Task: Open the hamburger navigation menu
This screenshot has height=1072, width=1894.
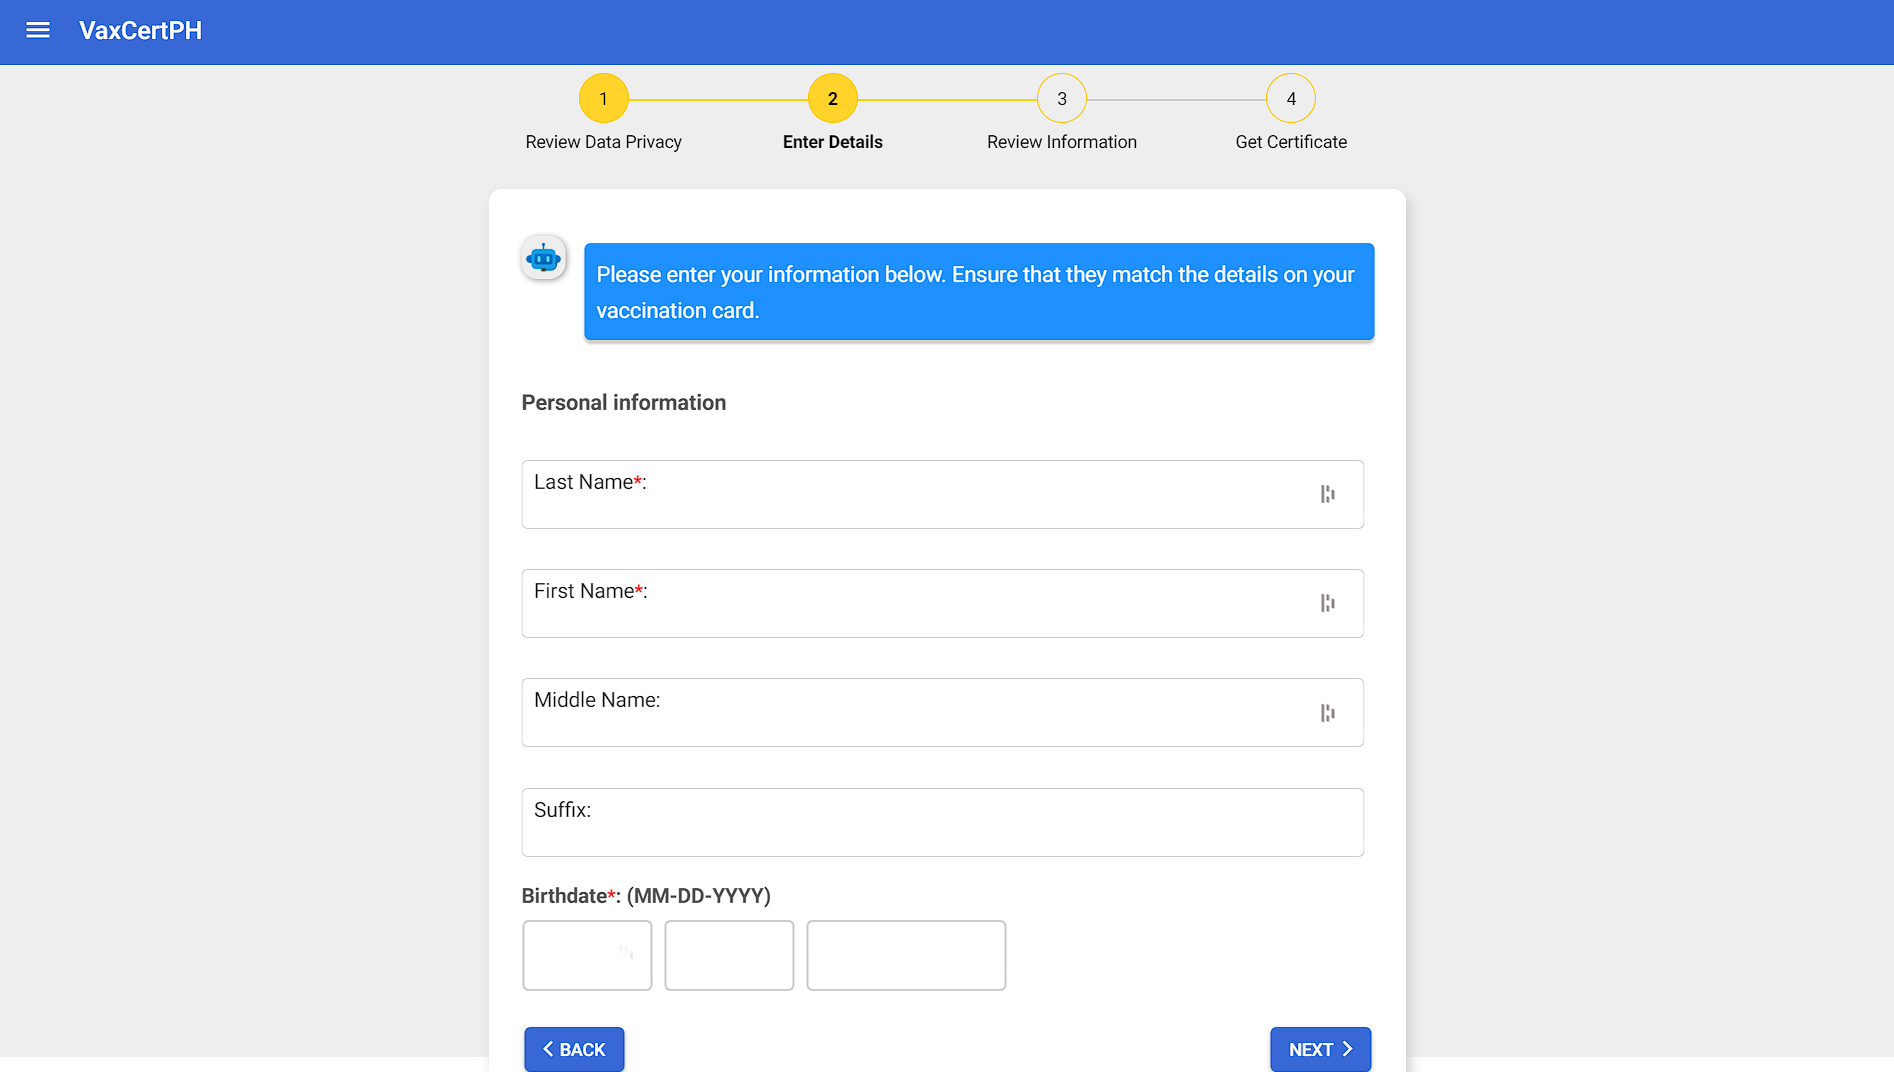Action: pos(38,31)
